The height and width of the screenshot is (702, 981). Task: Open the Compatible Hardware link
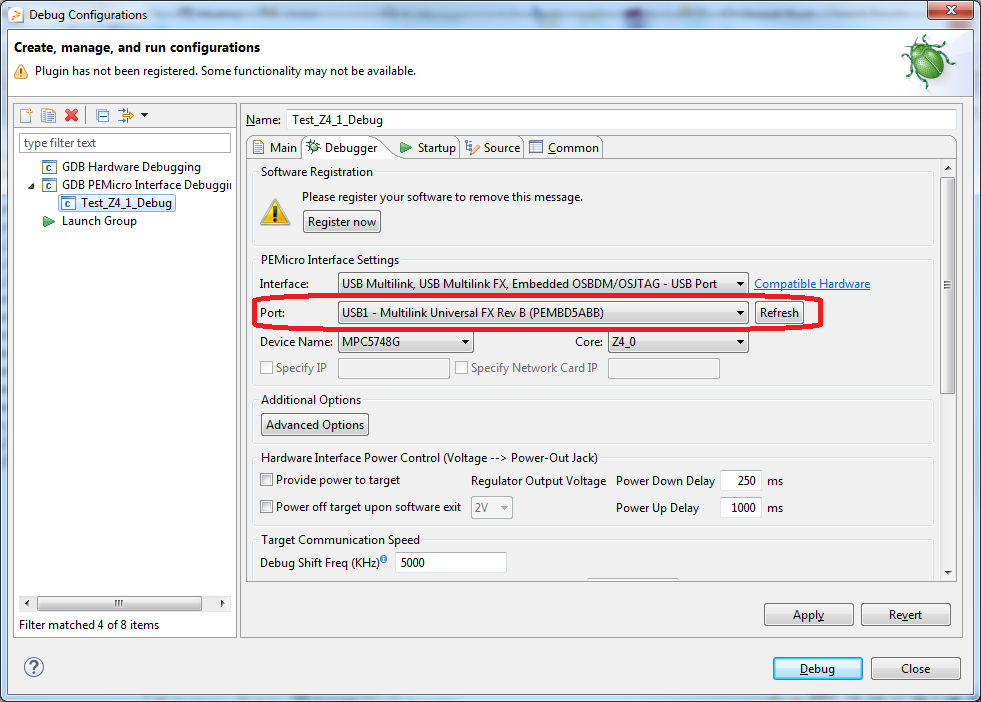pos(811,283)
